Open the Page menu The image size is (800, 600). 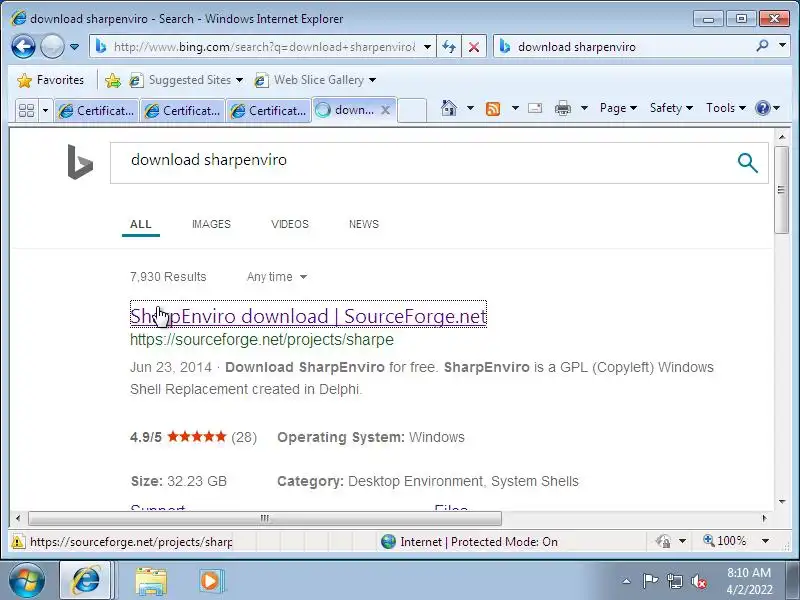coord(618,108)
